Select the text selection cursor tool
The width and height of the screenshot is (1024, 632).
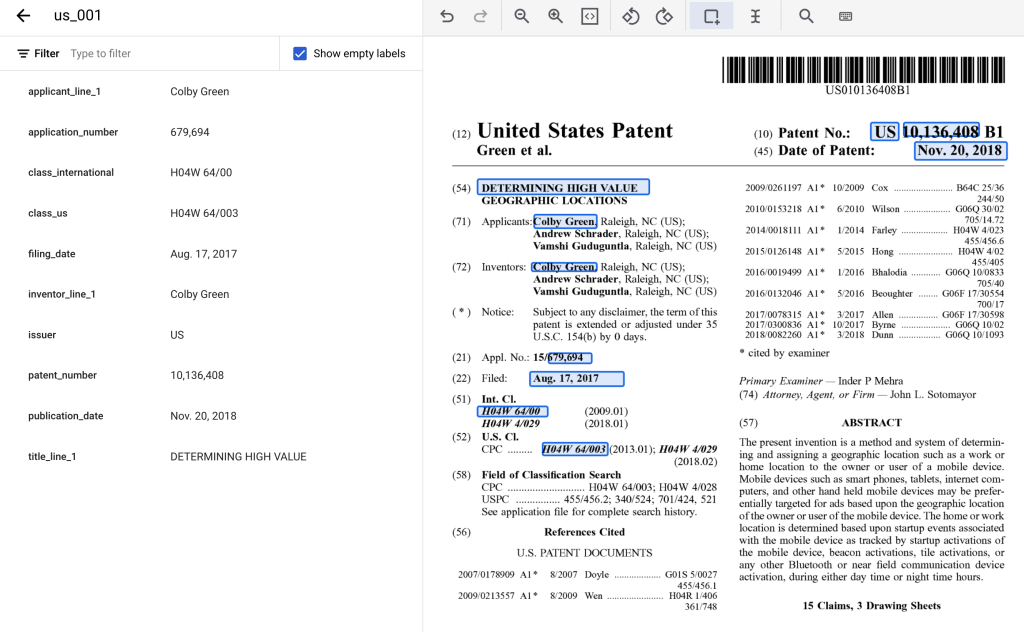756,16
